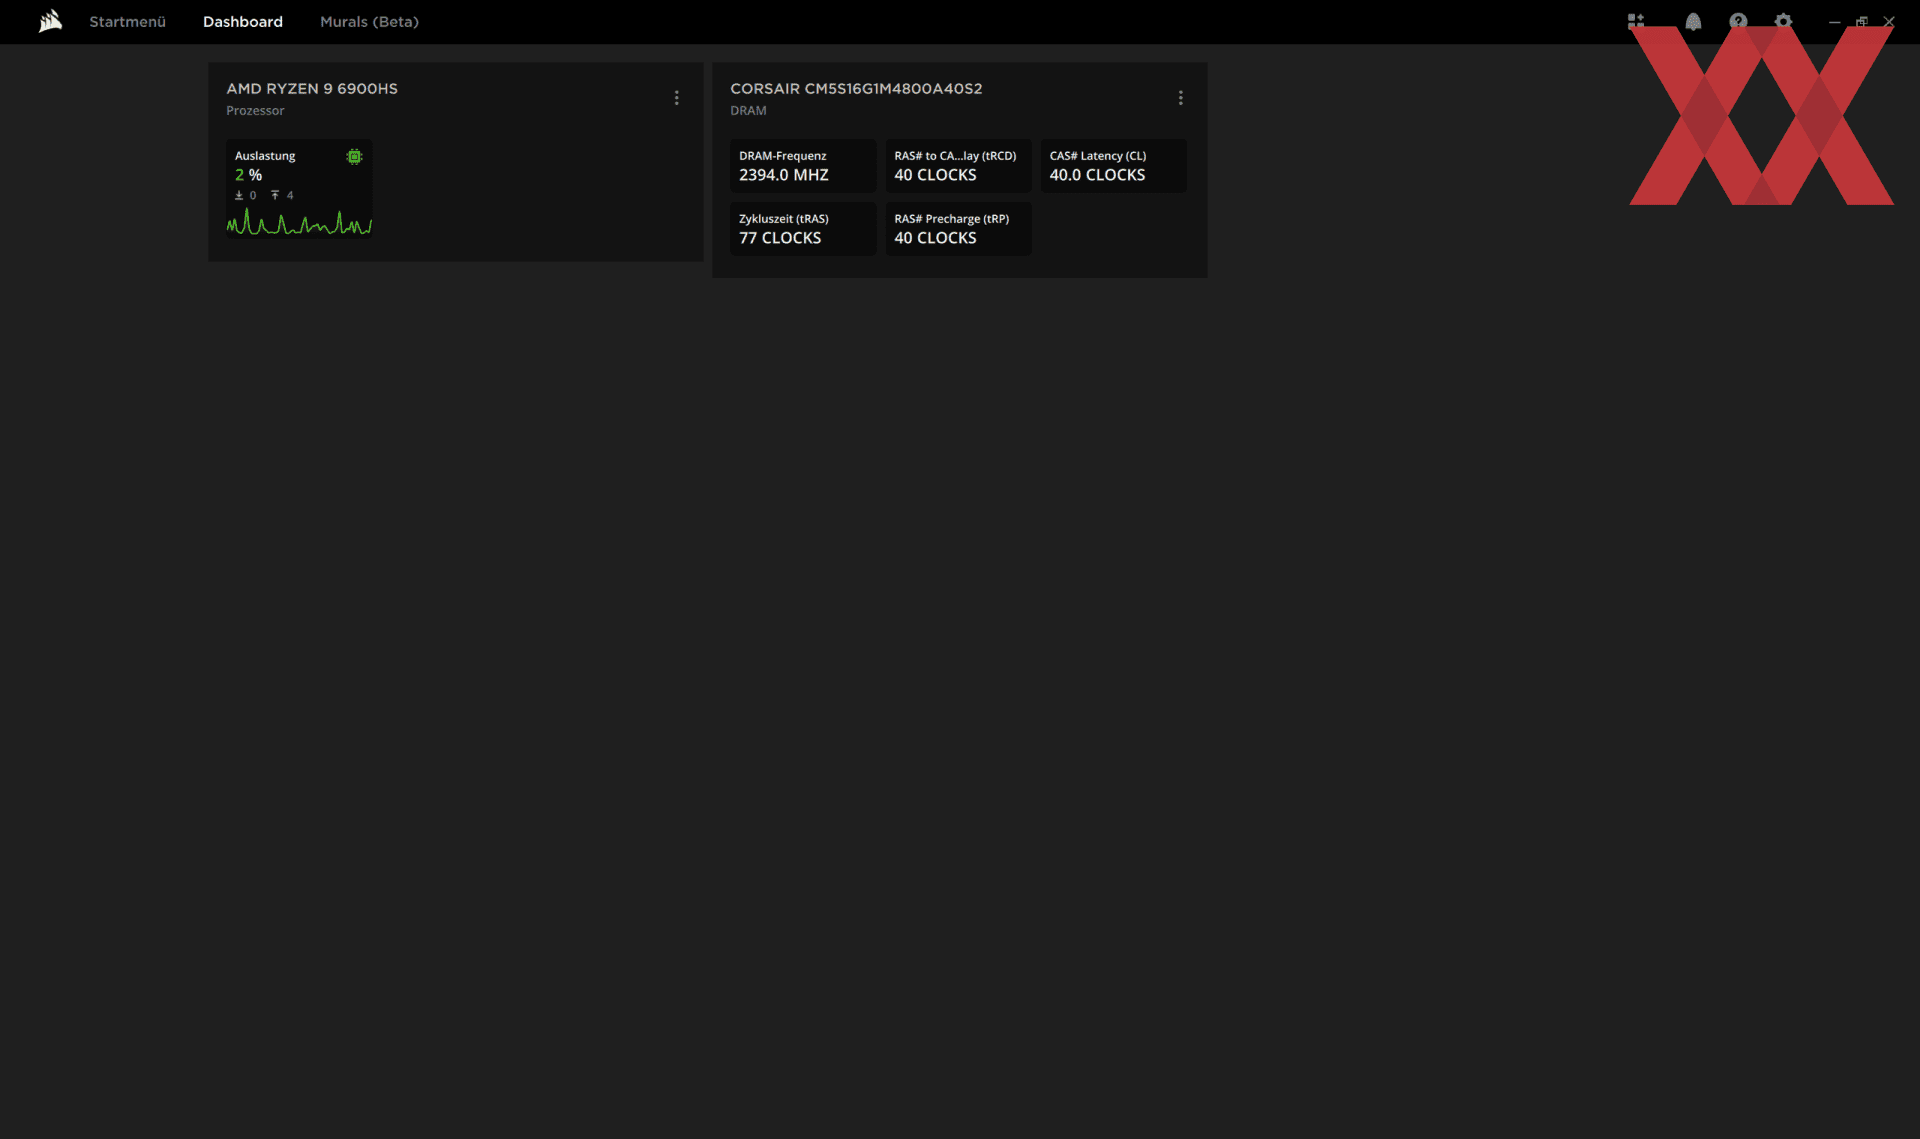Open the dashboard widgets edit icon
1920x1139 pixels.
(1636, 20)
